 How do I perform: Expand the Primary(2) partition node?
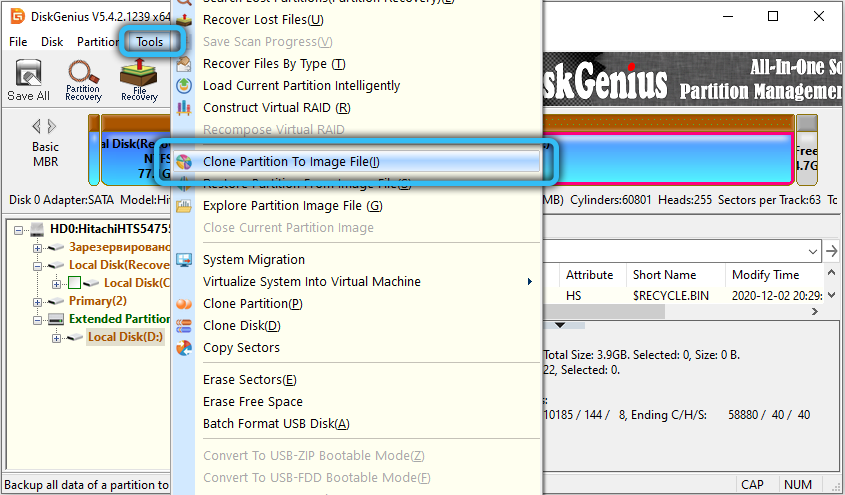38,301
